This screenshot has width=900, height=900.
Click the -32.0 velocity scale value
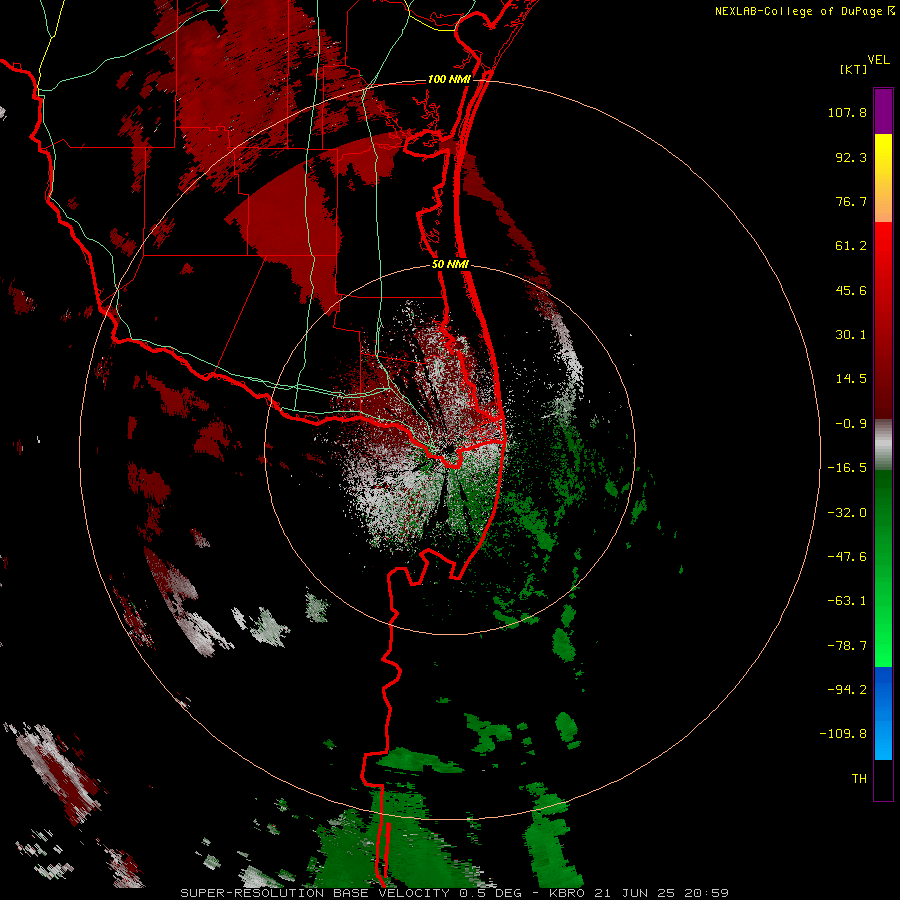[x=847, y=513]
